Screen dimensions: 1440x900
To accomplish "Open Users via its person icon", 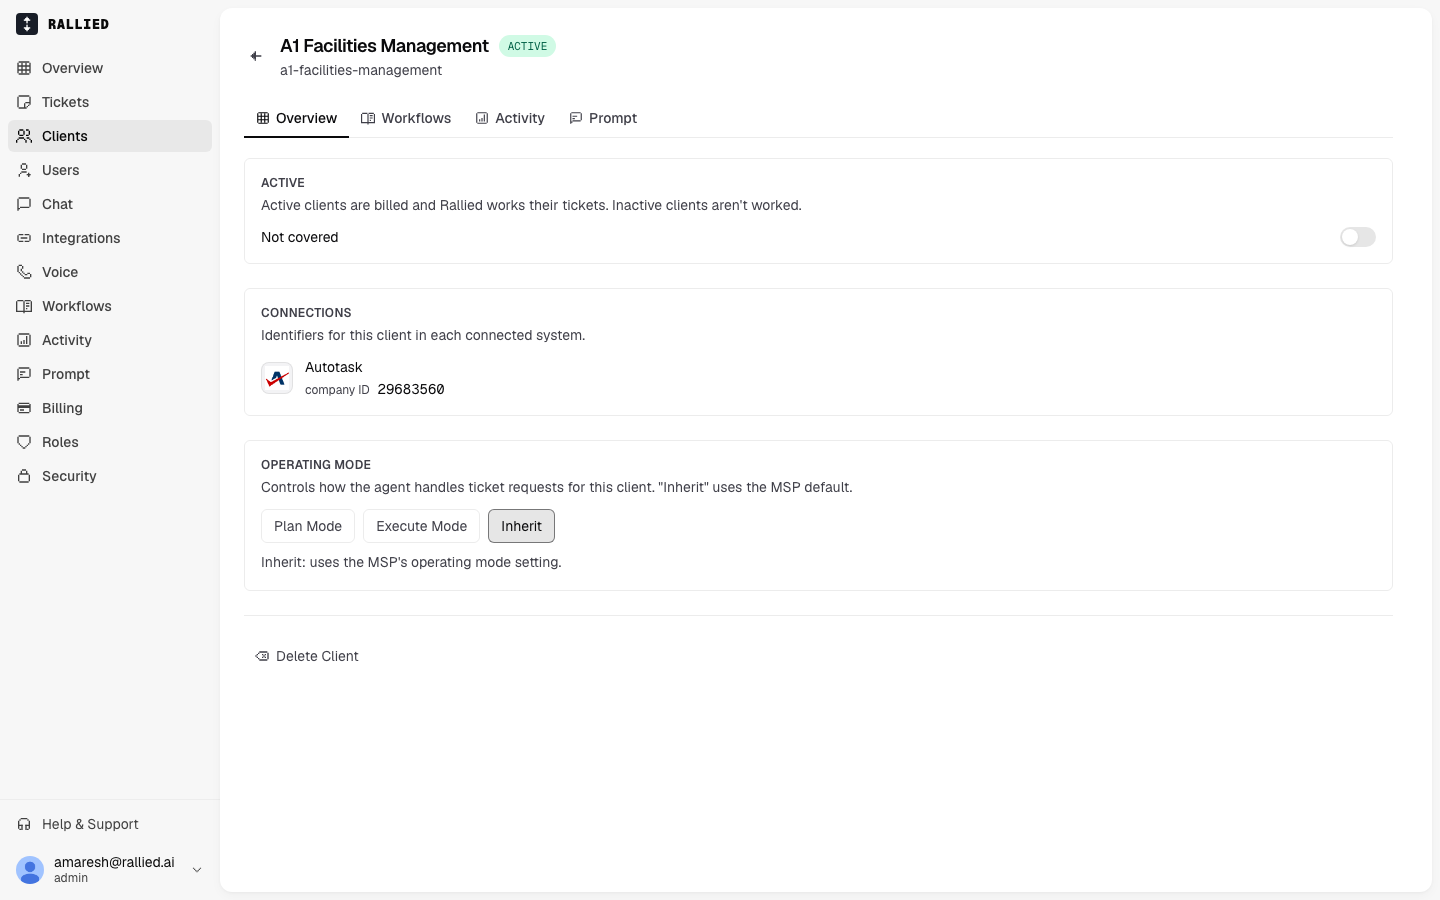I will [x=24, y=170].
